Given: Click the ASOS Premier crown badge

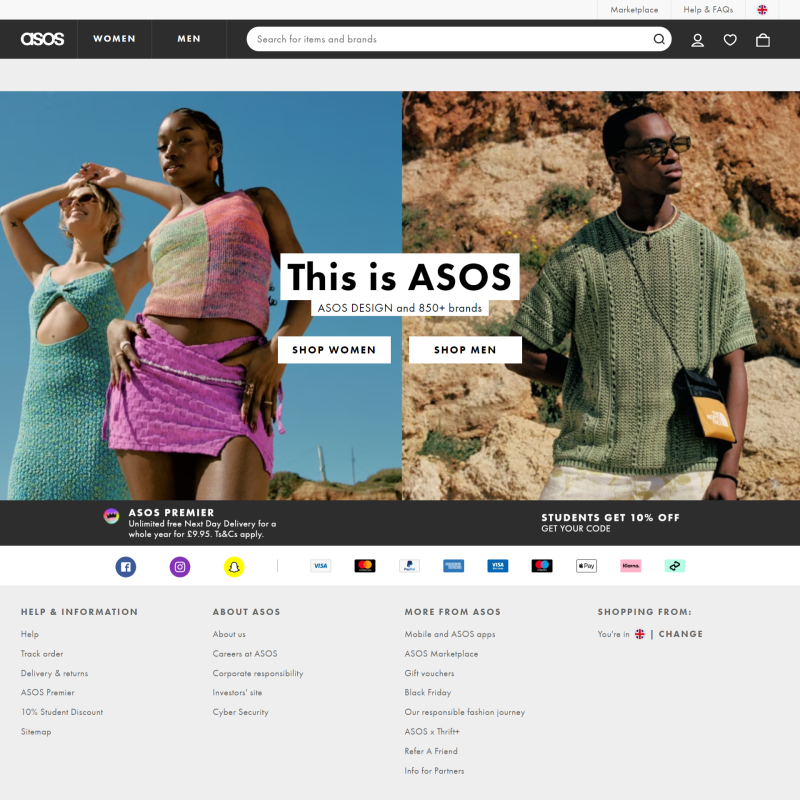Looking at the screenshot, I should [111, 516].
